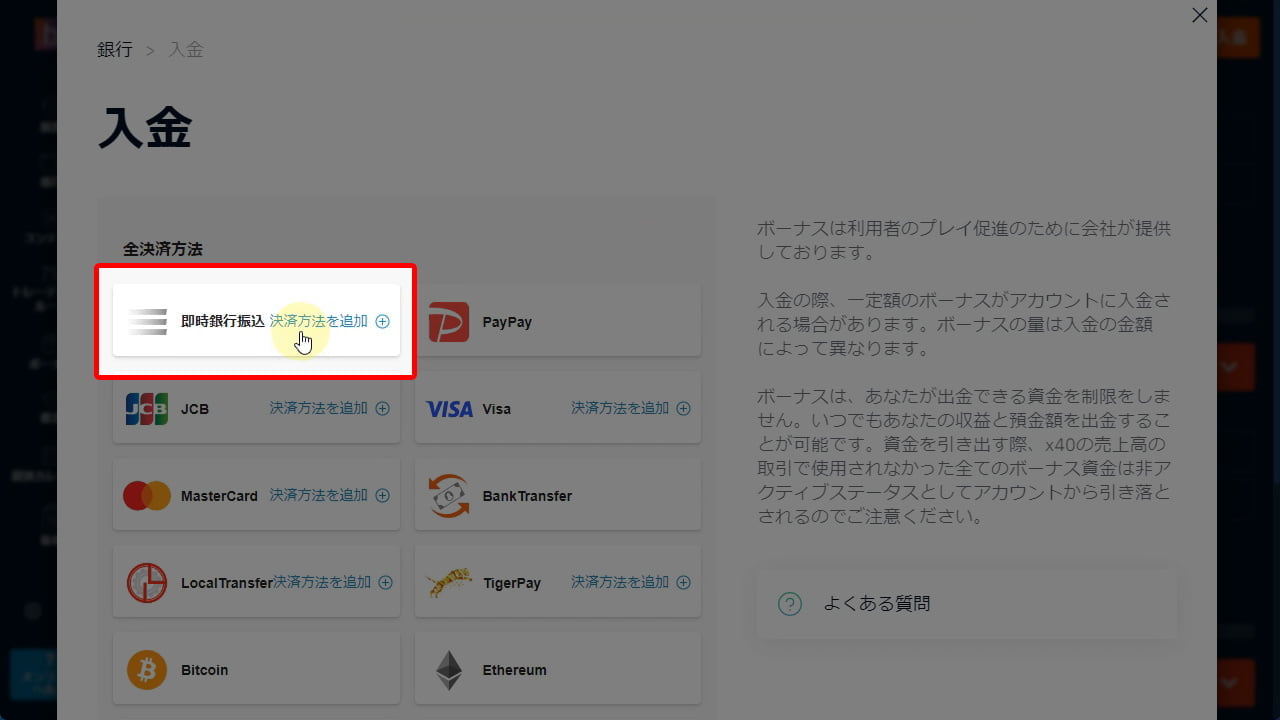Viewport: 1280px width, 720px height.
Task: Select the 即時銀行振込 label
Action: [x=223, y=322]
